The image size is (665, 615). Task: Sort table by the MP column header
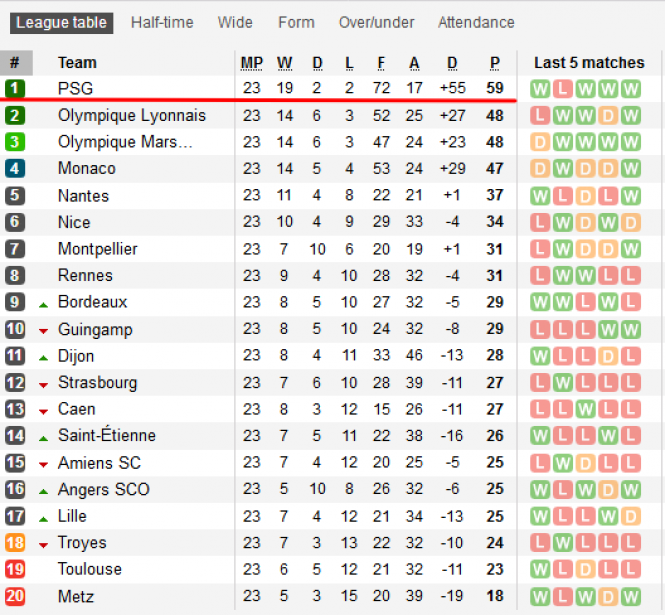pyautogui.click(x=251, y=63)
